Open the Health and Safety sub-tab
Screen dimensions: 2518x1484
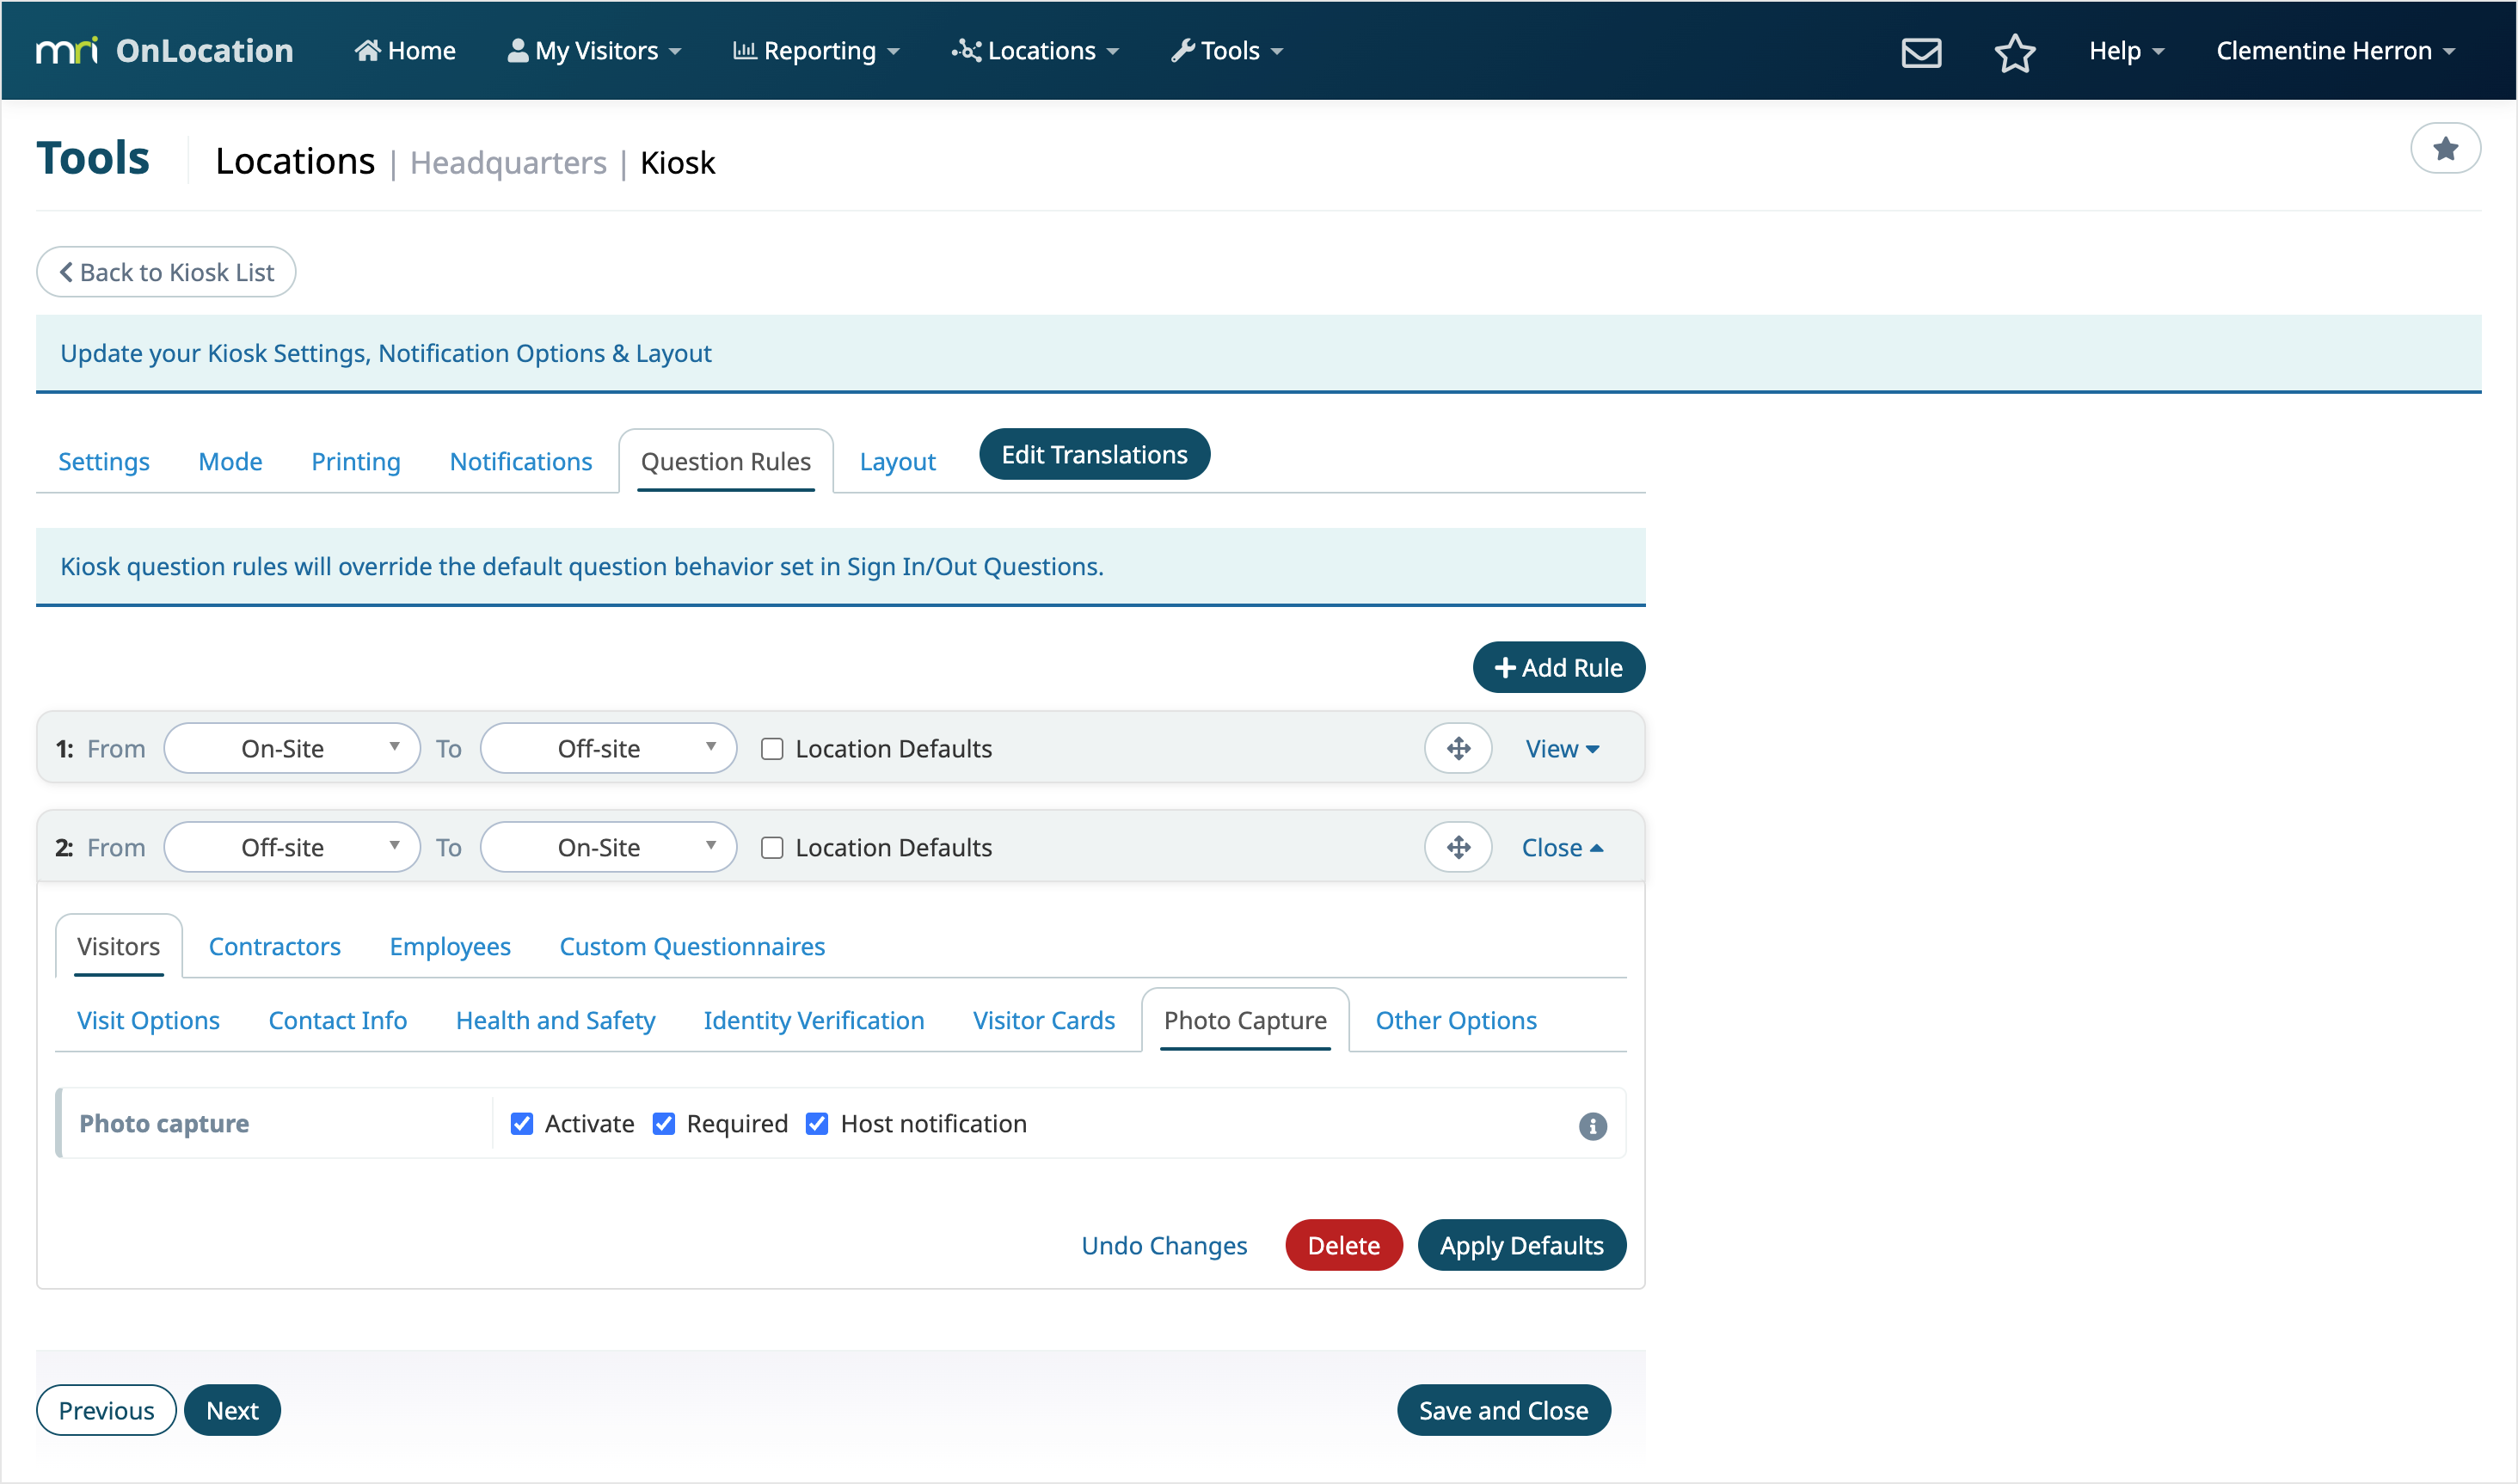[x=555, y=1020]
